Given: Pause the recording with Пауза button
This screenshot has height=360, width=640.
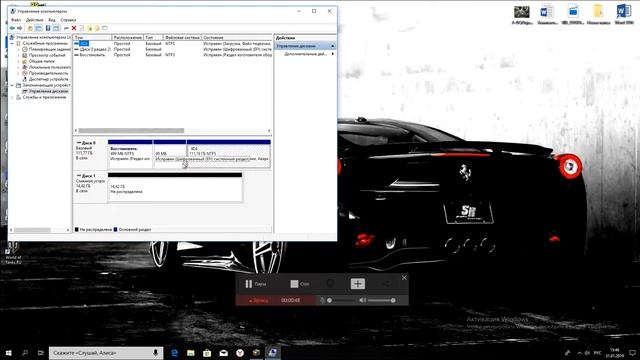Looking at the screenshot, I should click(255, 284).
